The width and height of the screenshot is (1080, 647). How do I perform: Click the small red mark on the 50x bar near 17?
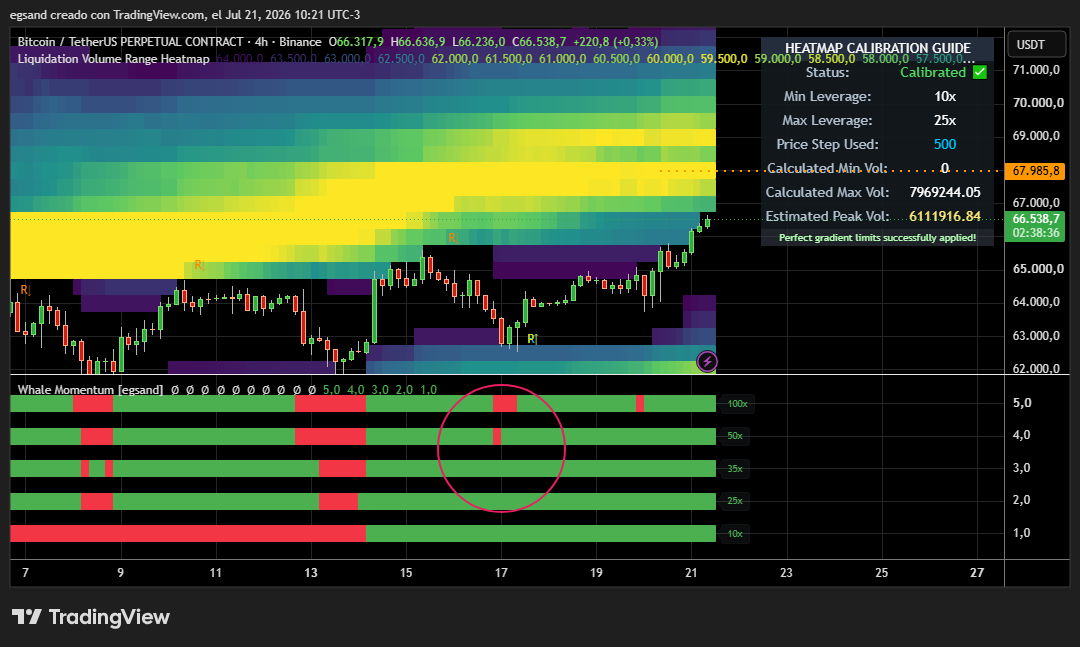497,436
